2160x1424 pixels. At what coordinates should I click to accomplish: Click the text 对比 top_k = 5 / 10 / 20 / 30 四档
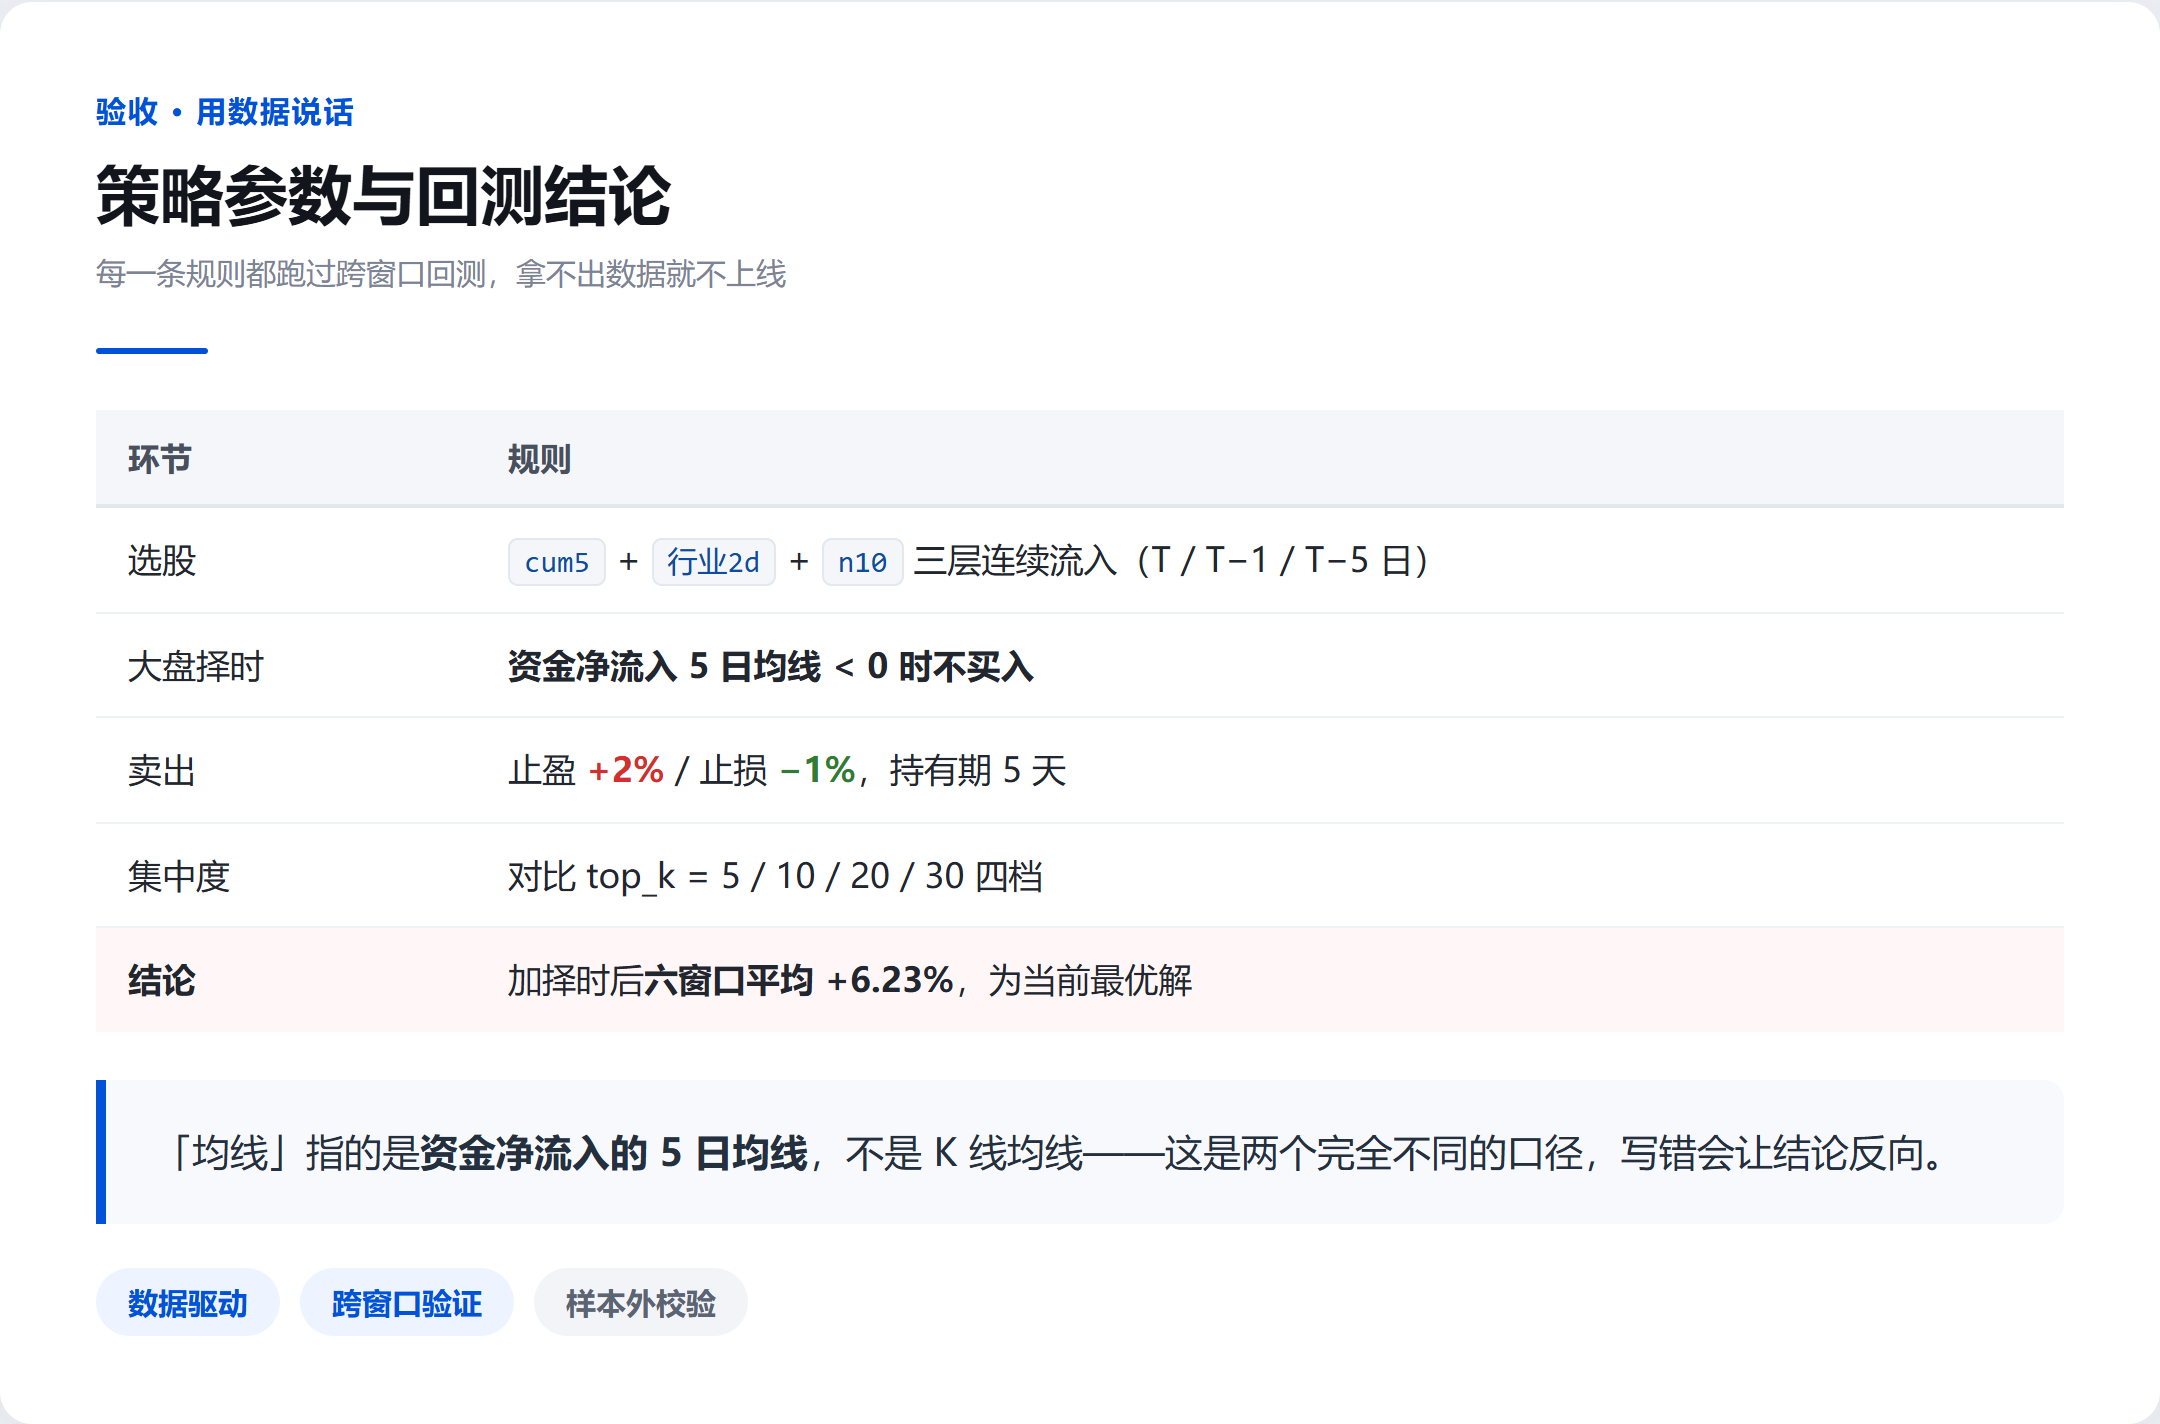tap(775, 877)
